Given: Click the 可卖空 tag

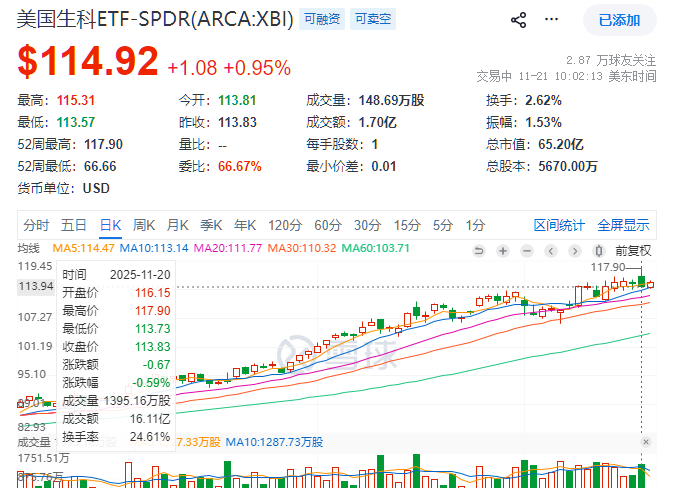Looking at the screenshot, I should click(x=373, y=19).
